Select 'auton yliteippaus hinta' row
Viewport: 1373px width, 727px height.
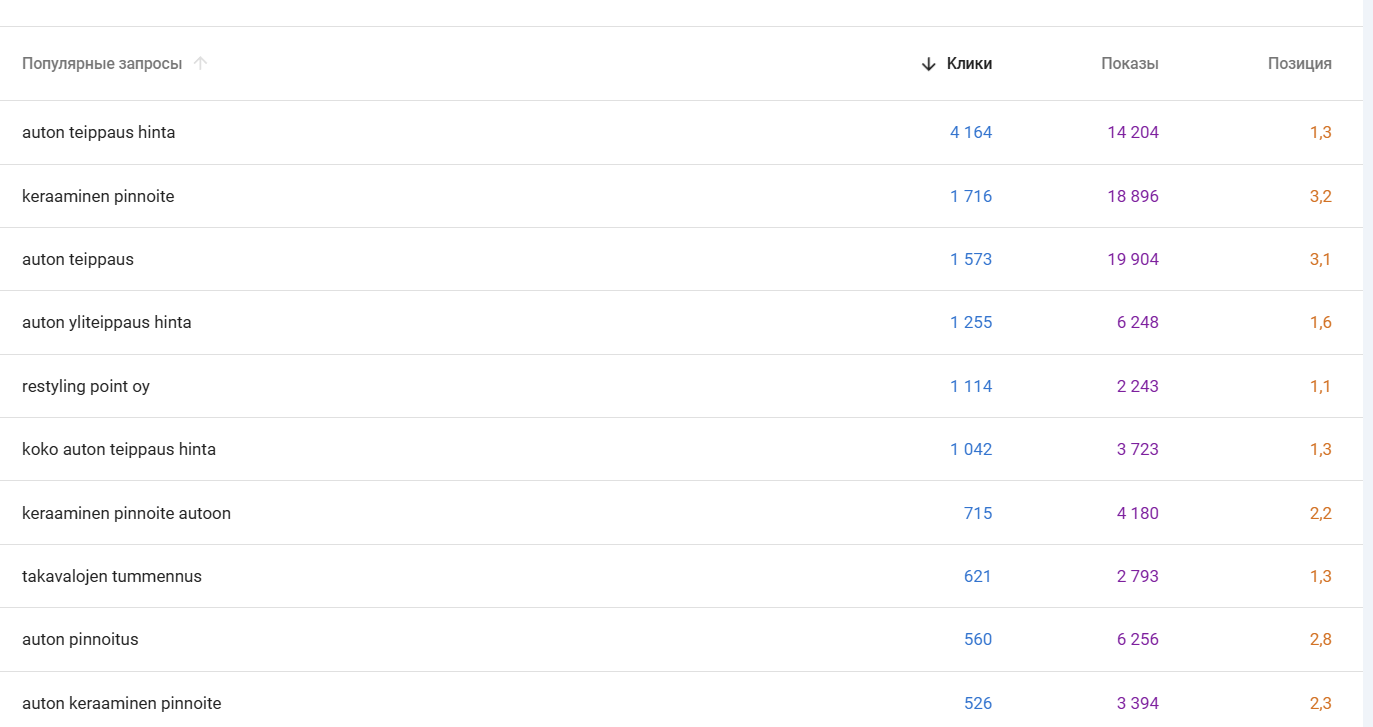point(107,323)
